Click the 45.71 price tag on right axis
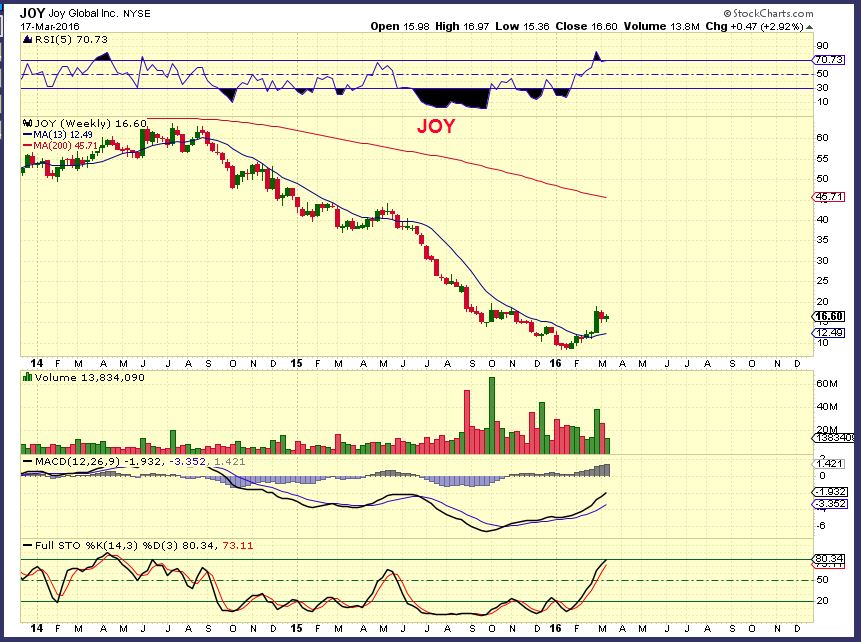861x642 pixels. click(829, 197)
